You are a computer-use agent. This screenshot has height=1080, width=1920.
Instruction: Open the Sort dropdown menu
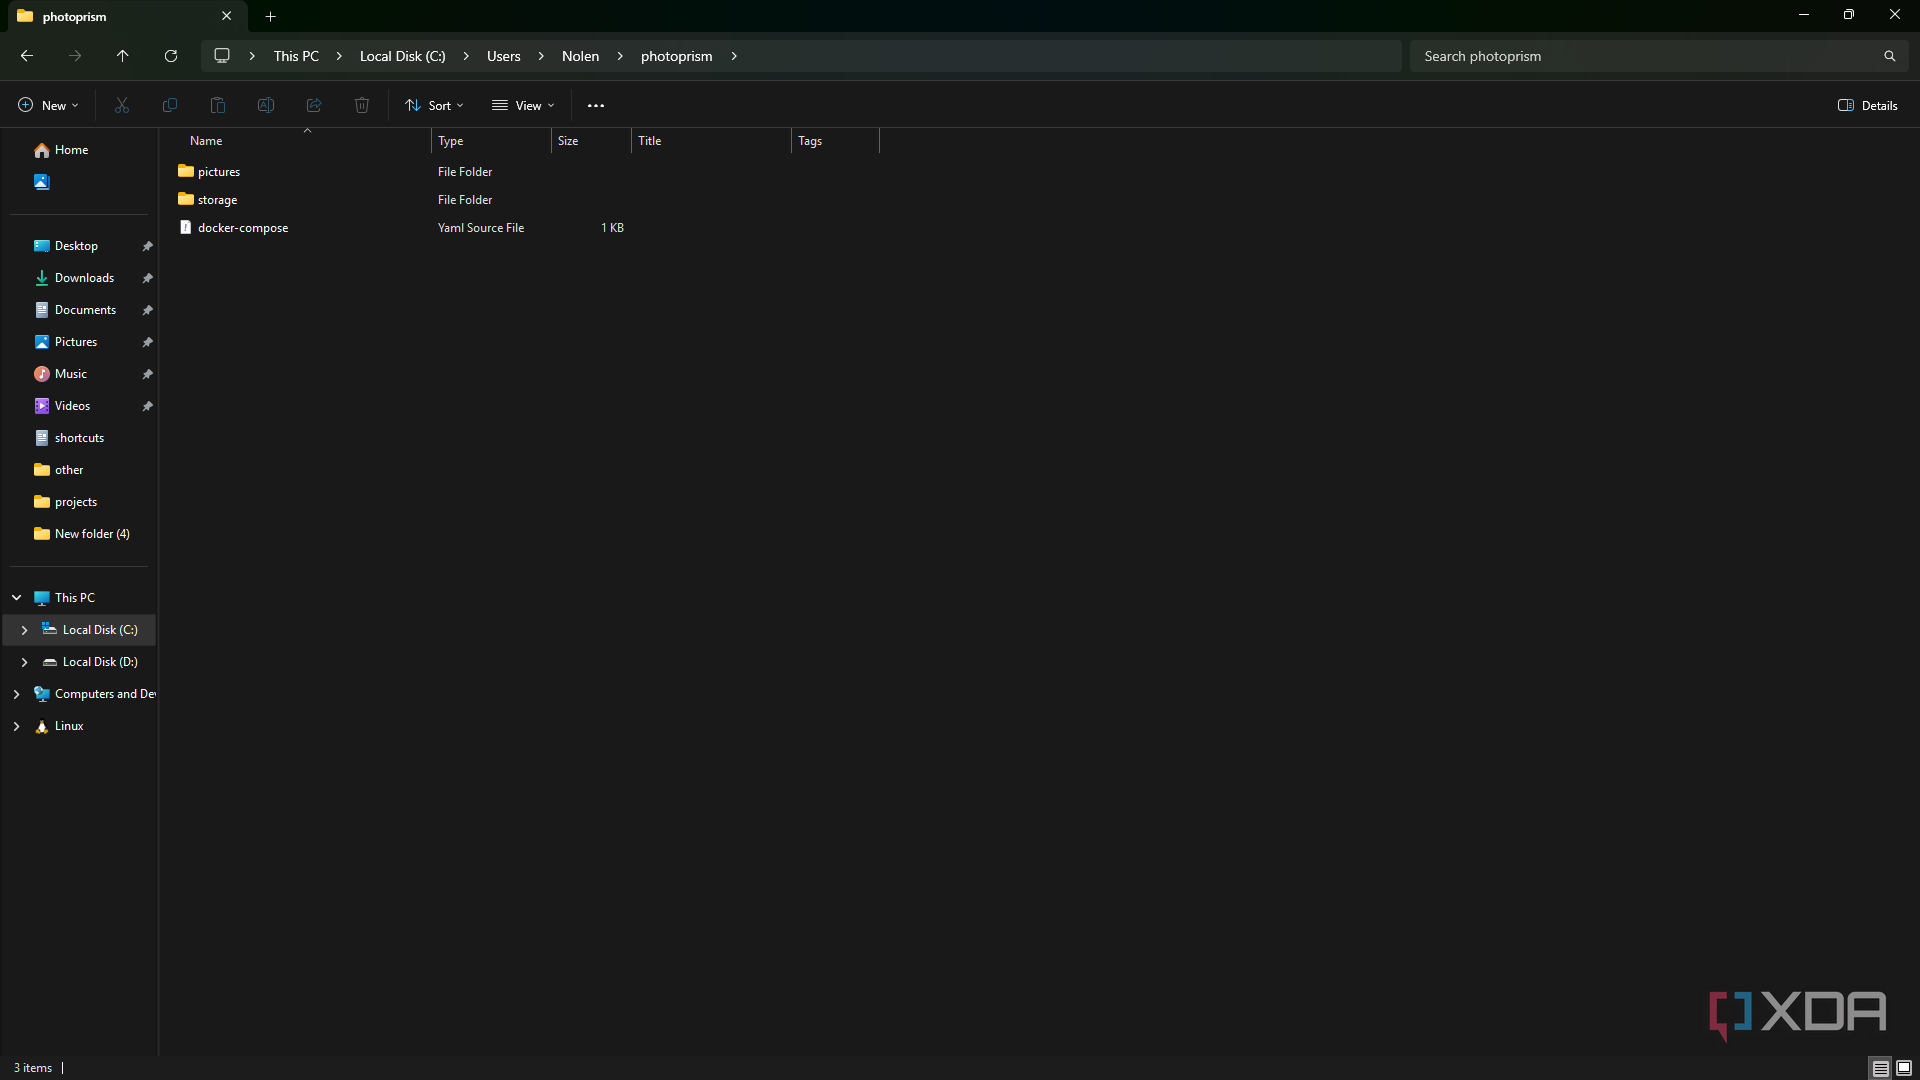[x=434, y=105]
